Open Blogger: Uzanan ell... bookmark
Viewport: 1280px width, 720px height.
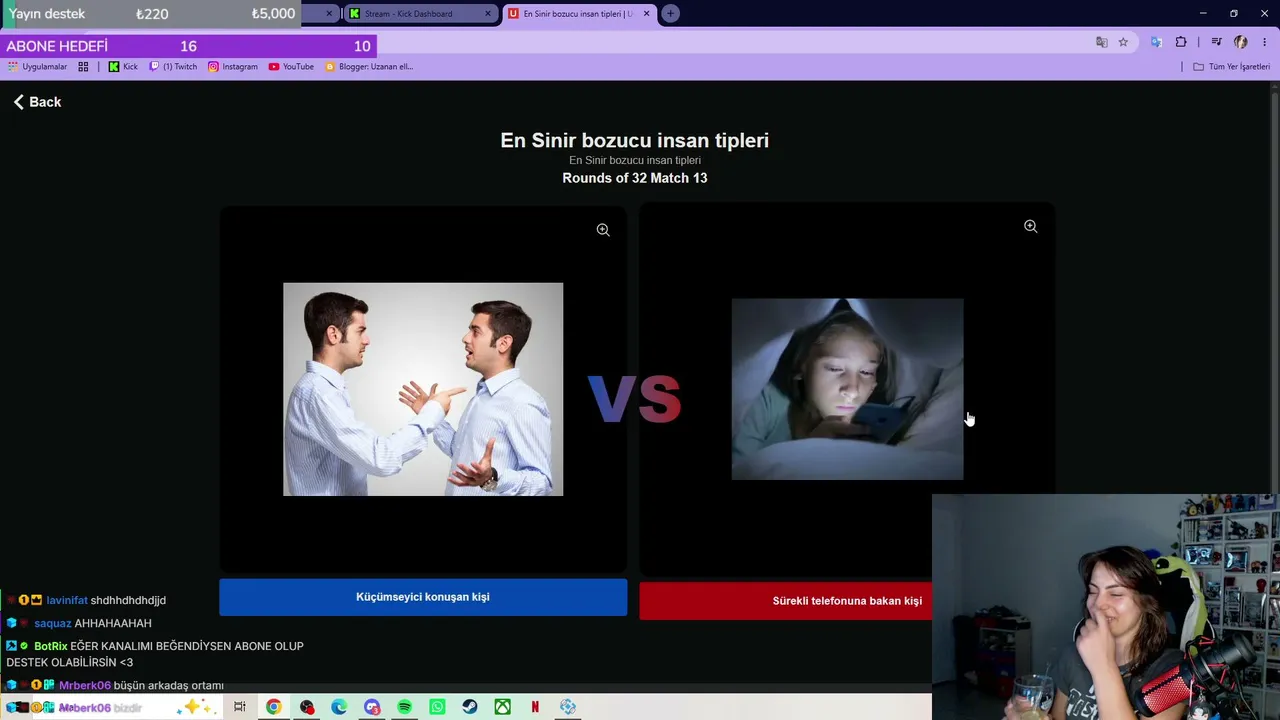[369, 67]
